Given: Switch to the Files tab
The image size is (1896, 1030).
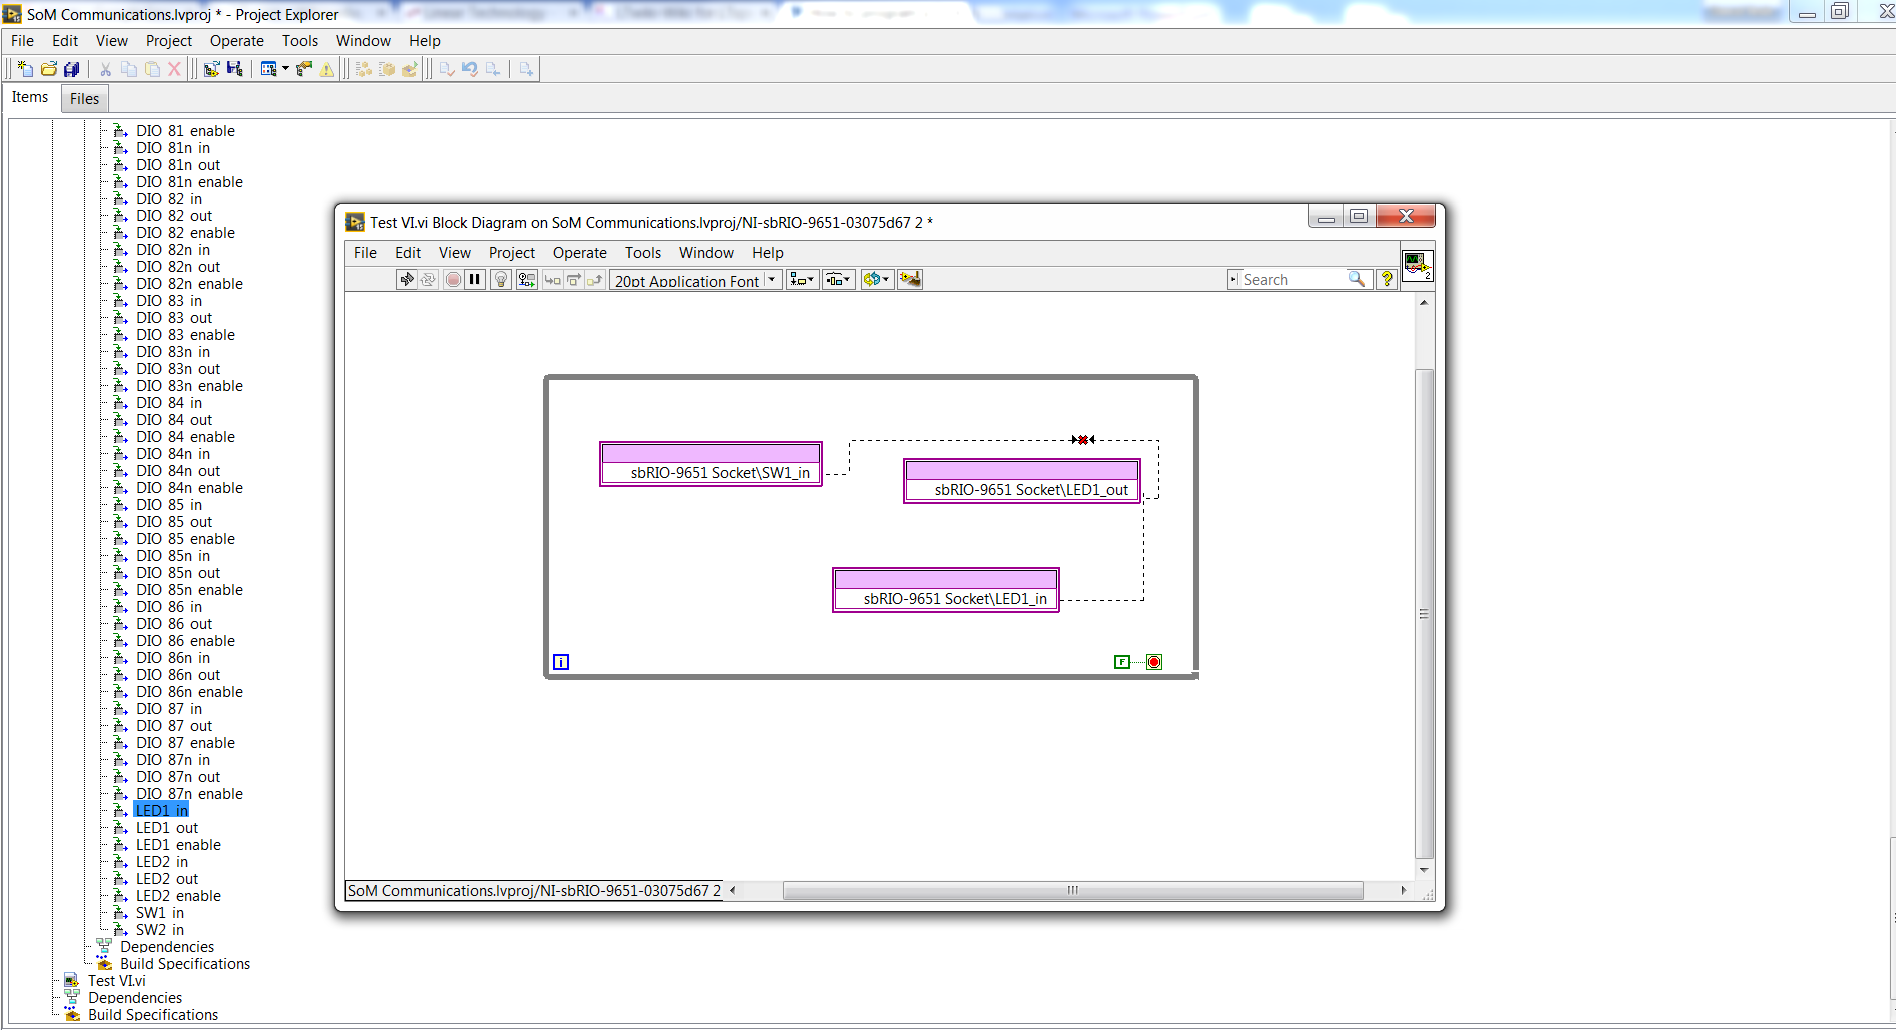Looking at the screenshot, I should coord(84,98).
